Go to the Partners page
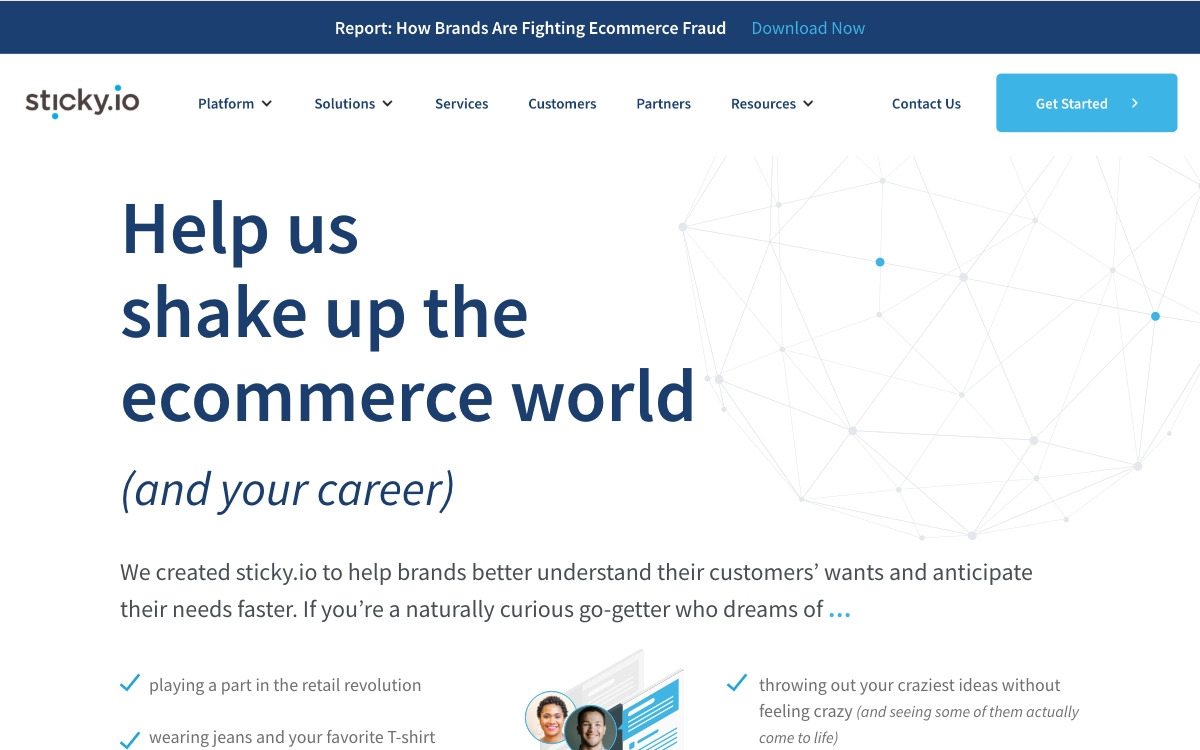Image resolution: width=1200 pixels, height=750 pixels. click(x=664, y=103)
